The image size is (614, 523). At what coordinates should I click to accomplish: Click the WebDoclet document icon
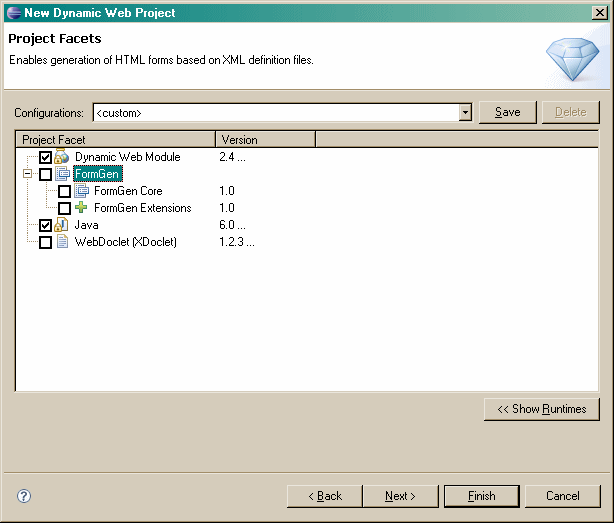[x=62, y=242]
